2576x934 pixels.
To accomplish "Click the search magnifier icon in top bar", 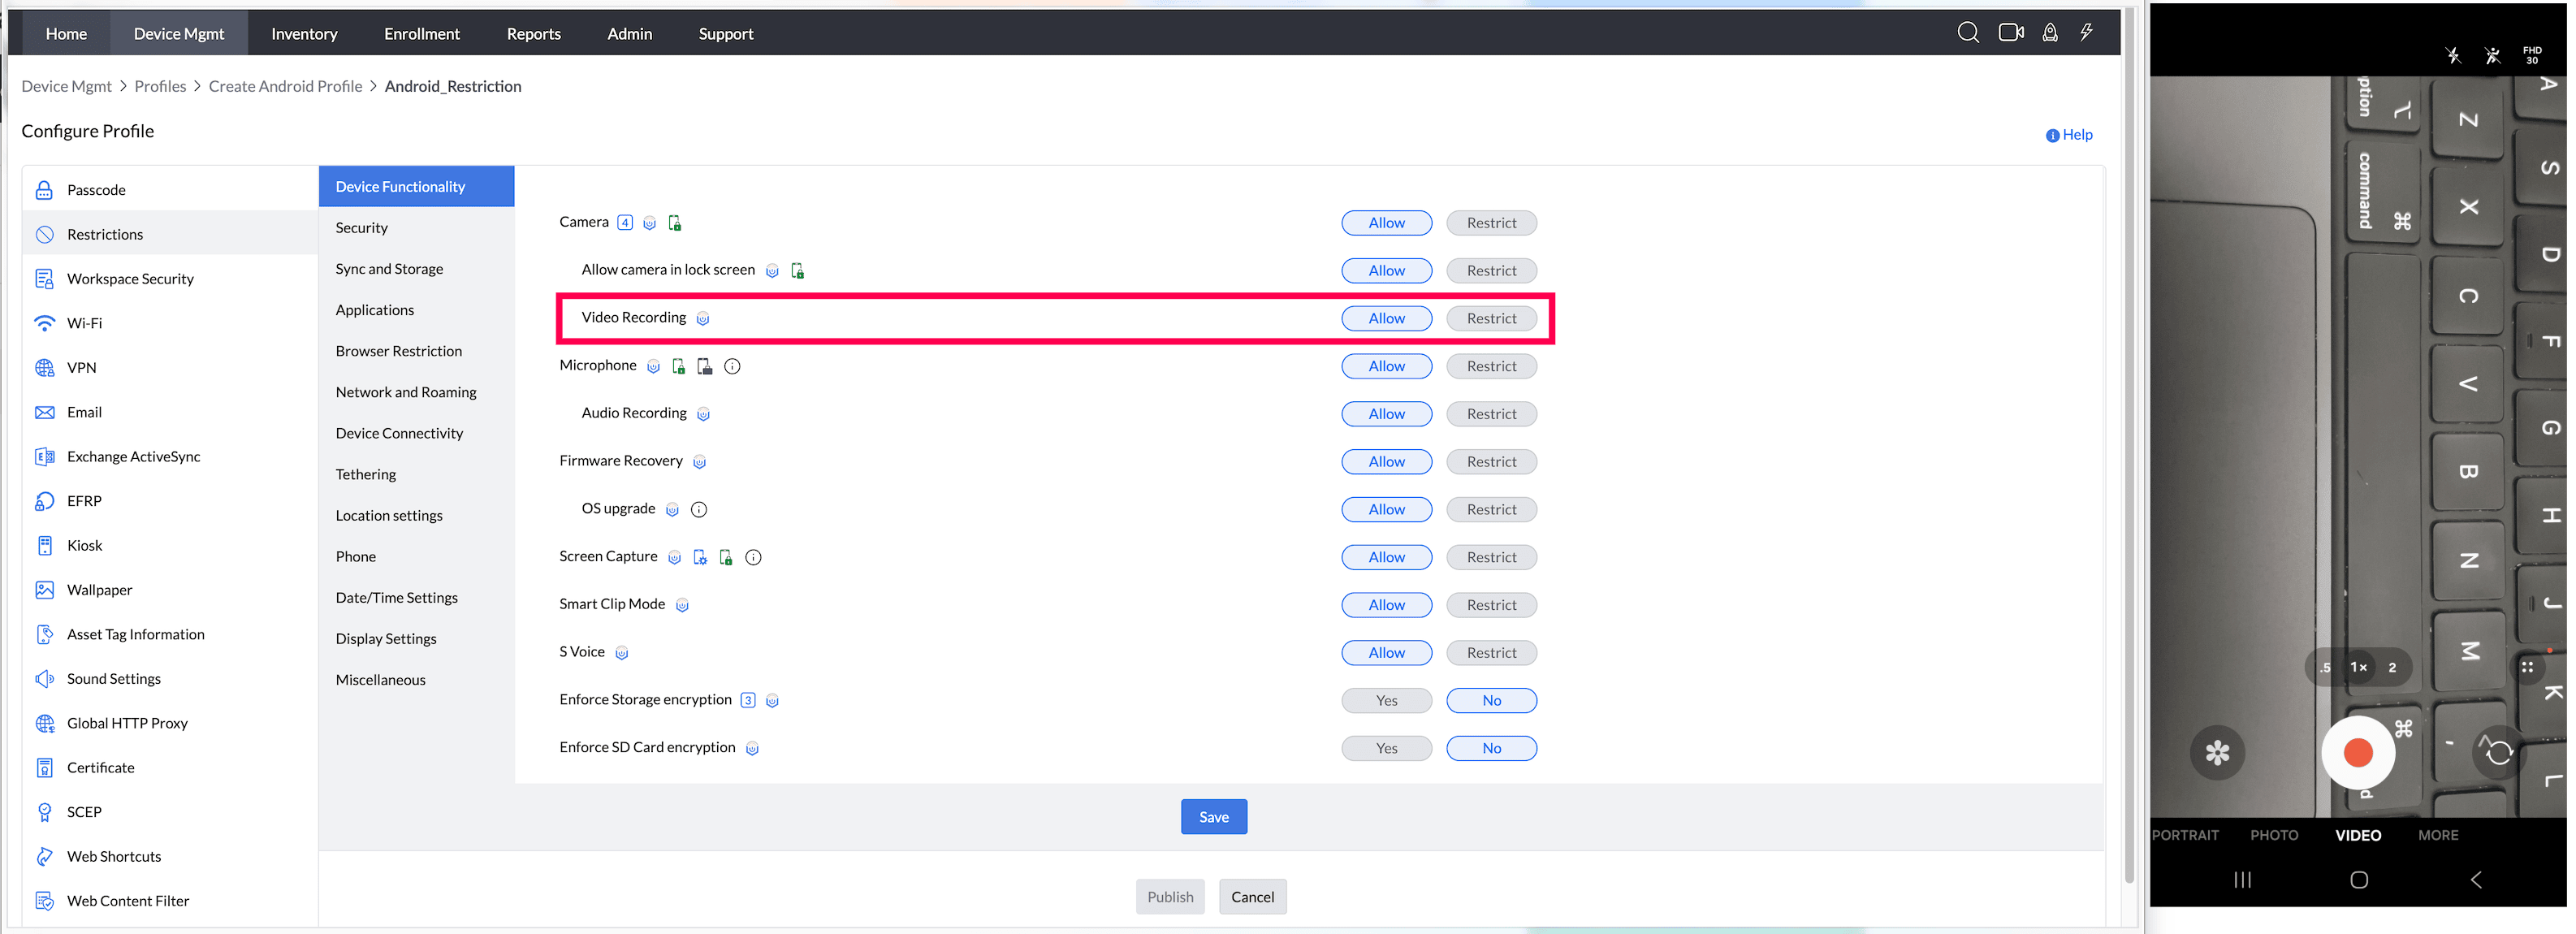I will coord(1967,33).
